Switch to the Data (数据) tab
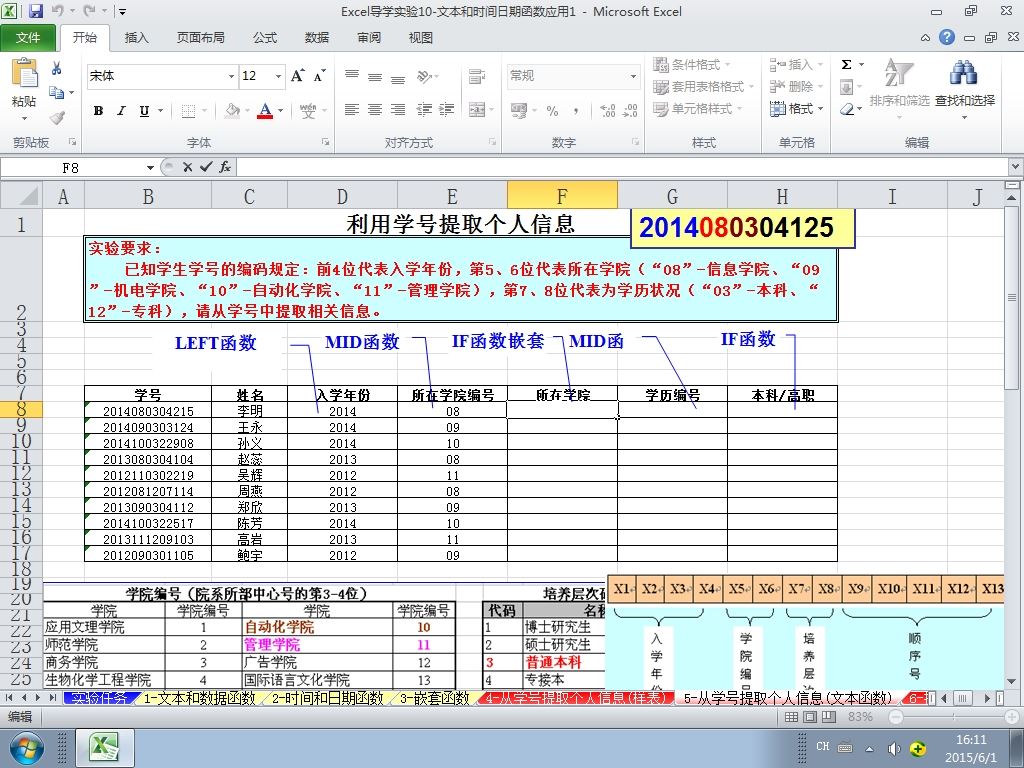1024x768 pixels. pos(317,38)
